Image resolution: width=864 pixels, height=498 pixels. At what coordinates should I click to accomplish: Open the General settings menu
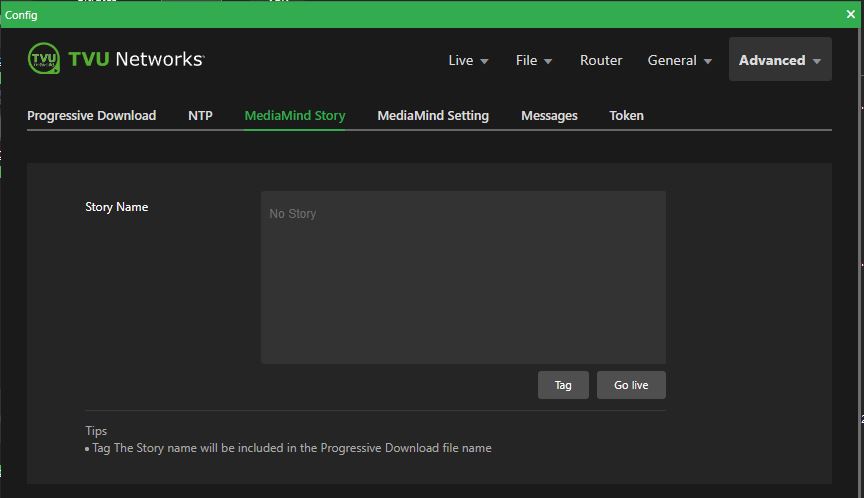pyautogui.click(x=672, y=60)
